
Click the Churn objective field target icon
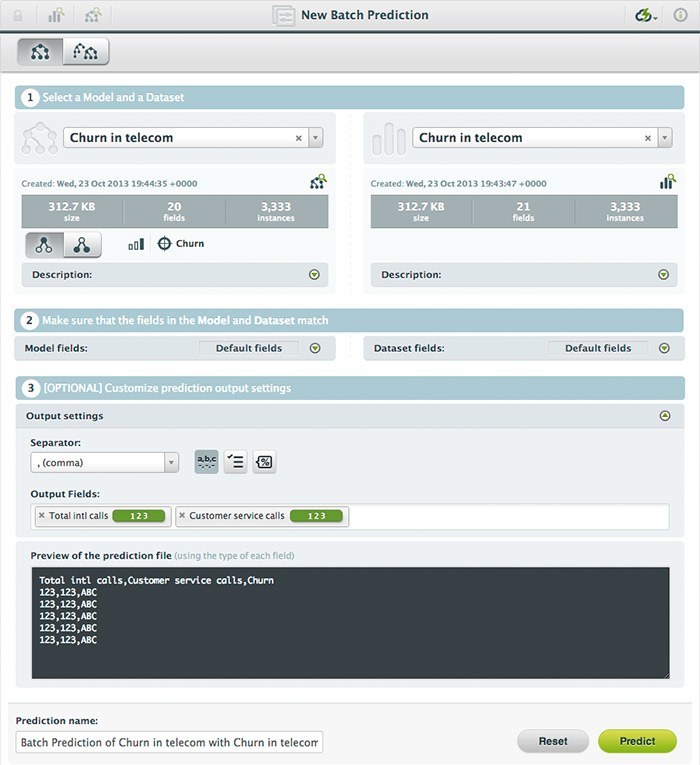[165, 243]
